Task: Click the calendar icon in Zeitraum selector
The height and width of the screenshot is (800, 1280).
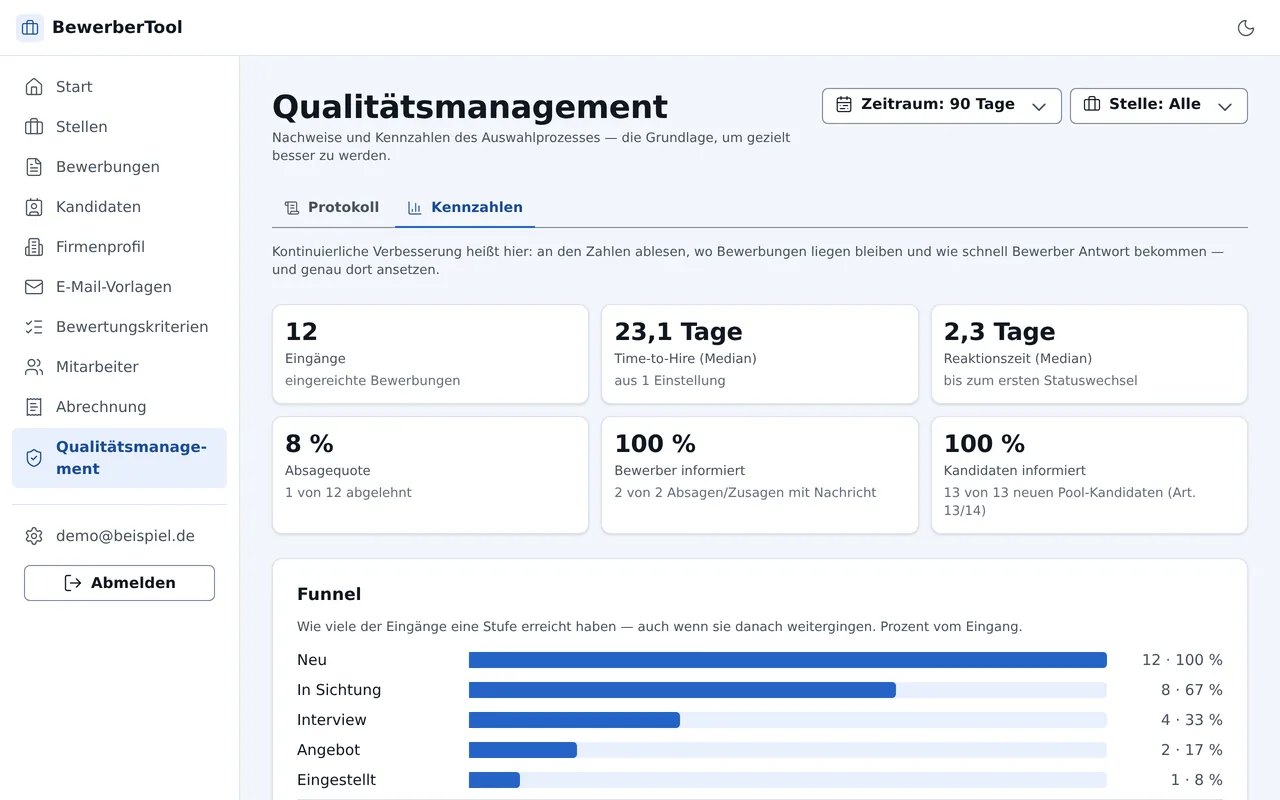Action: (x=844, y=105)
